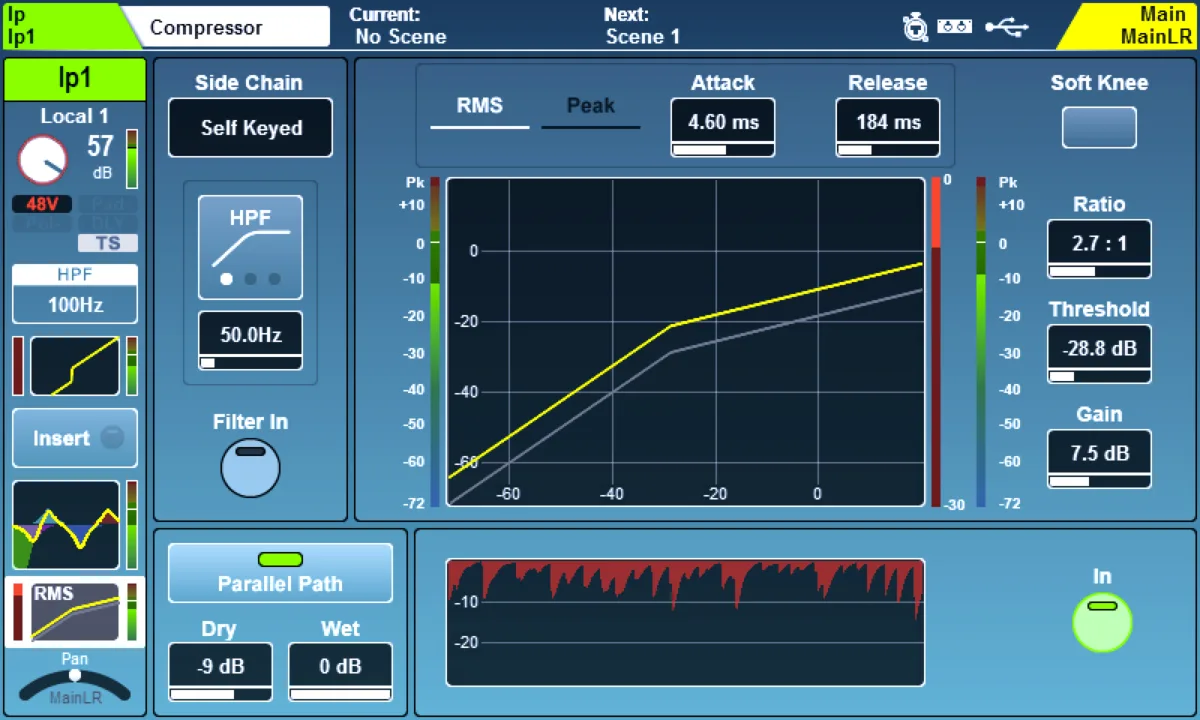Toggle the Filter In round button
1200x720 pixels.
click(x=250, y=467)
